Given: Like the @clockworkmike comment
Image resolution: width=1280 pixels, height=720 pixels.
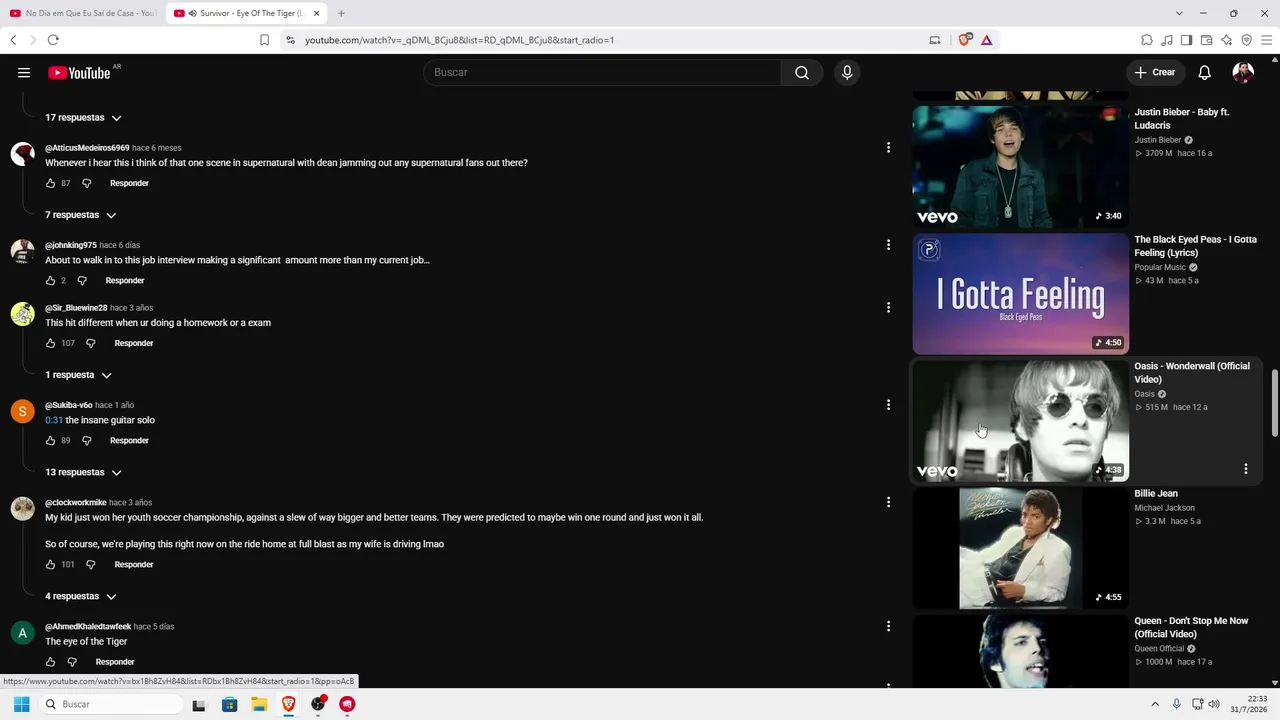Looking at the screenshot, I should pos(50,564).
